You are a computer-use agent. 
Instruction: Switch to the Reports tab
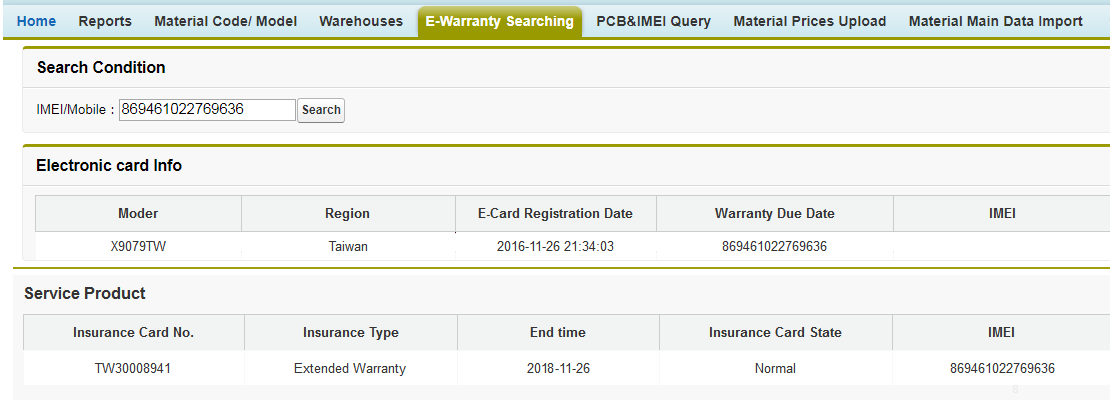point(105,21)
